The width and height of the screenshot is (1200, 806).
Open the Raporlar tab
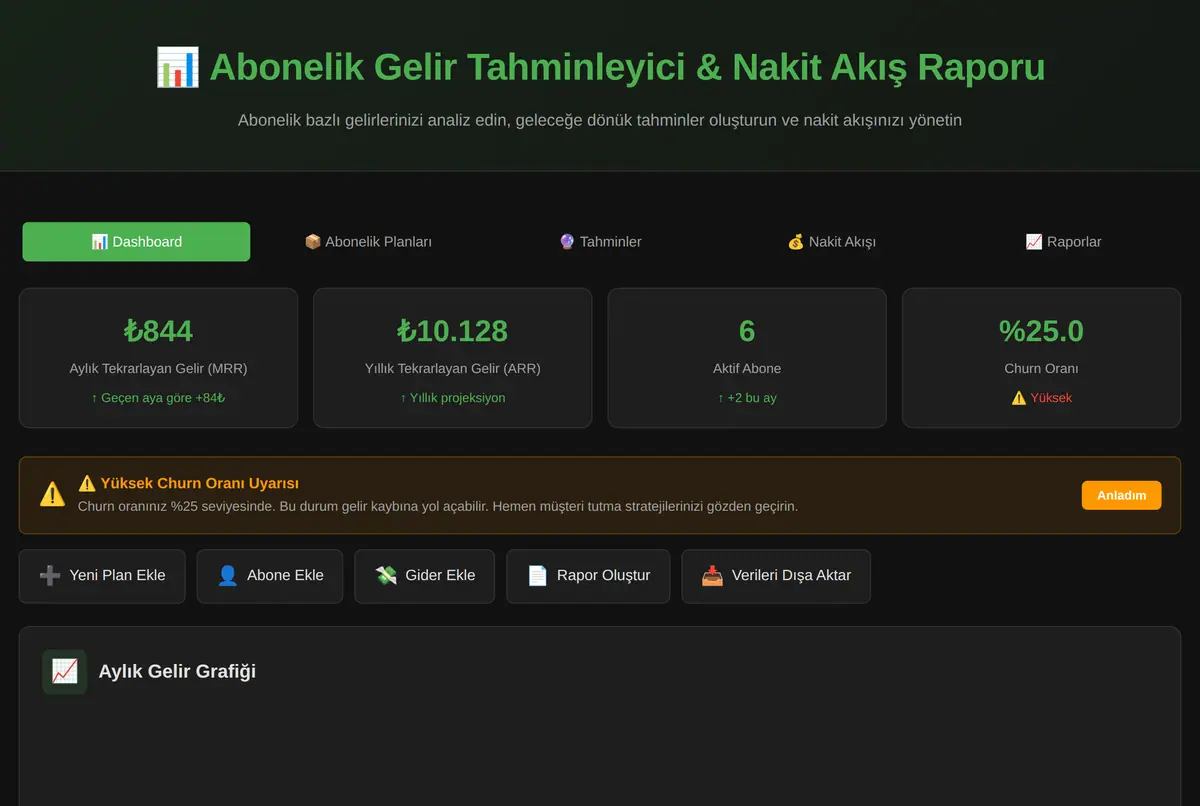point(1064,242)
